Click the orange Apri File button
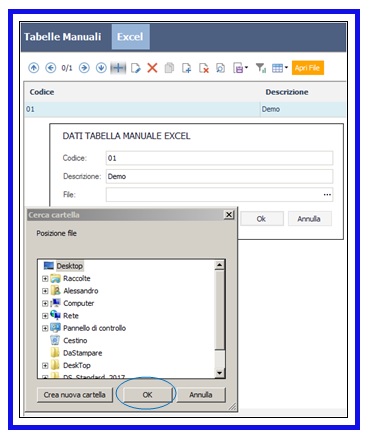 (308, 68)
